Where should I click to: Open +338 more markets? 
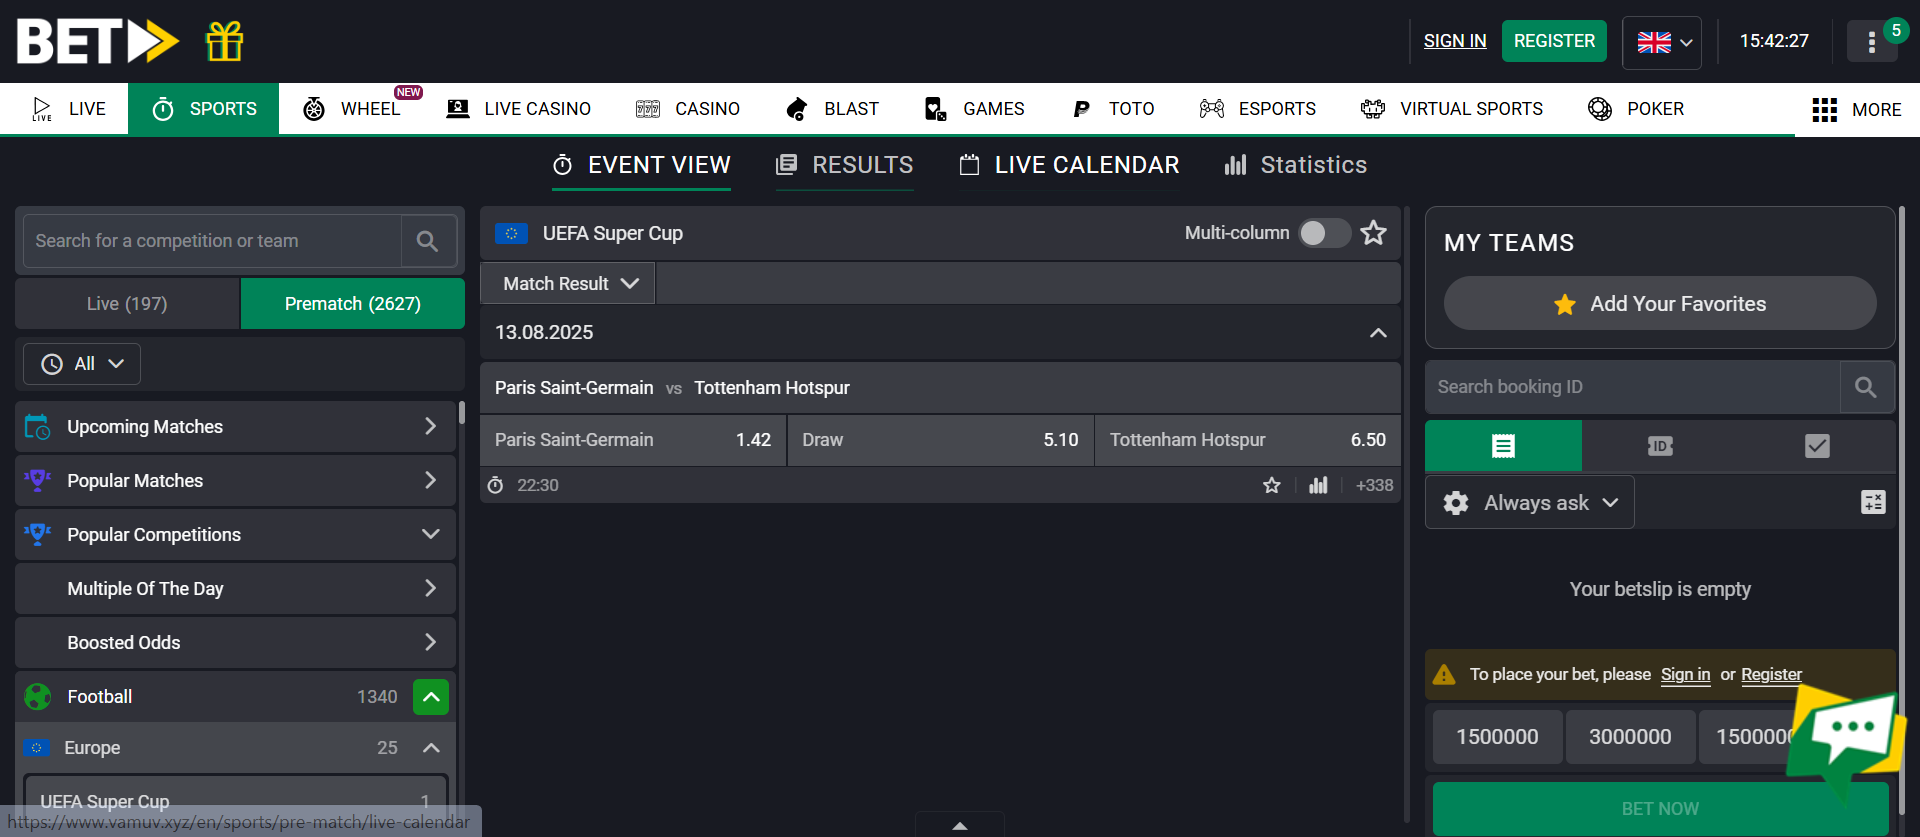[1374, 485]
